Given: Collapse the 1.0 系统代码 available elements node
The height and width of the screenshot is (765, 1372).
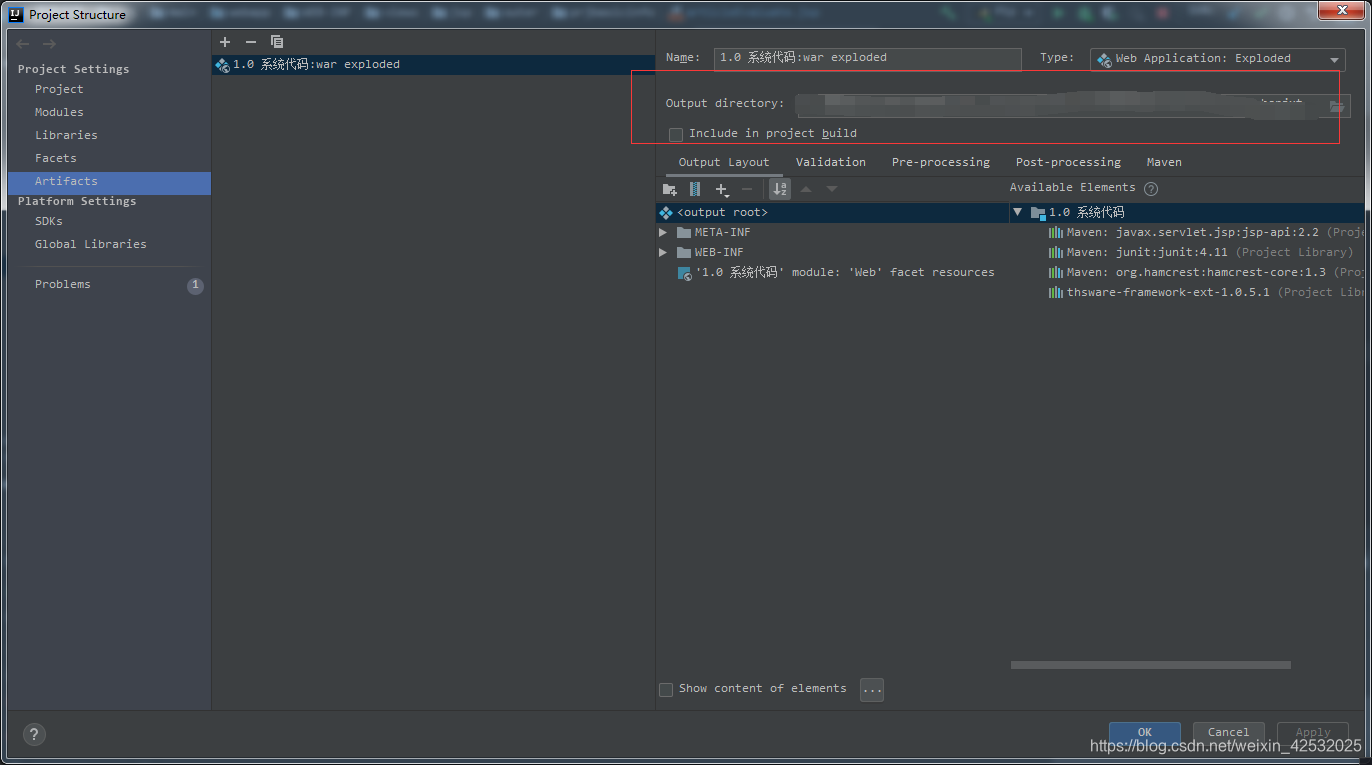Looking at the screenshot, I should pyautogui.click(x=1018, y=212).
